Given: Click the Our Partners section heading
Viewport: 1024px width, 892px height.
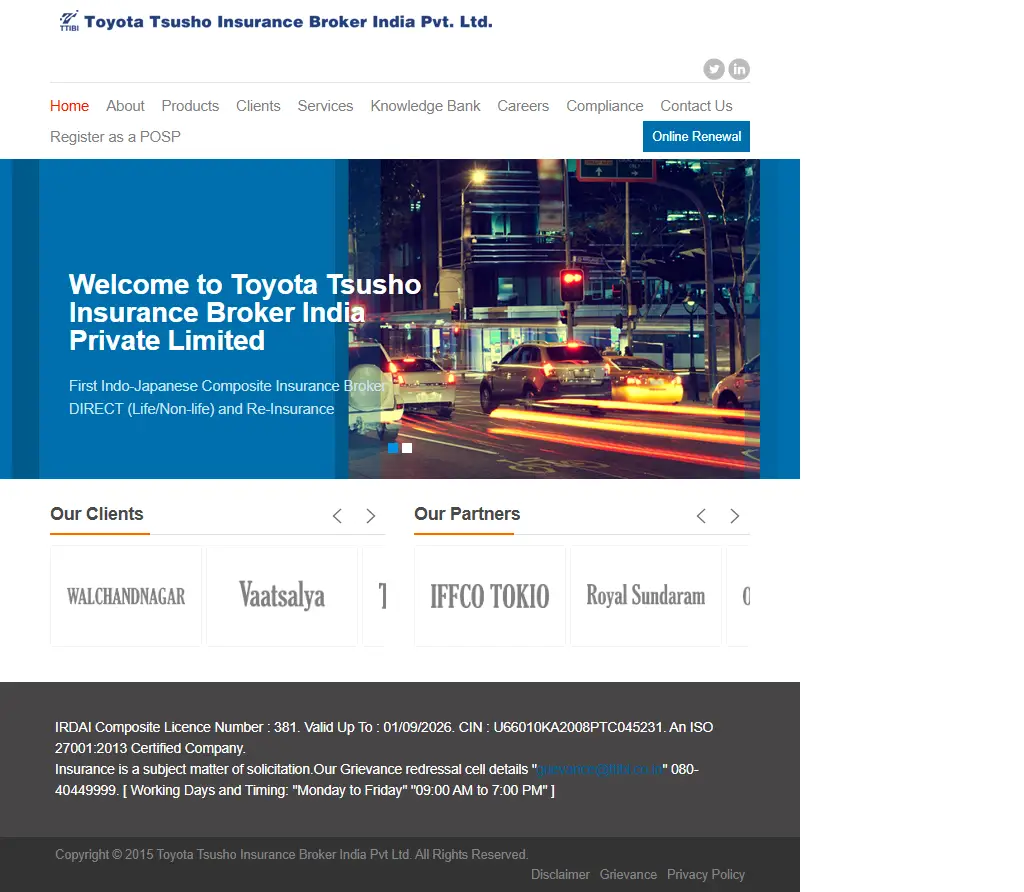Looking at the screenshot, I should [467, 514].
